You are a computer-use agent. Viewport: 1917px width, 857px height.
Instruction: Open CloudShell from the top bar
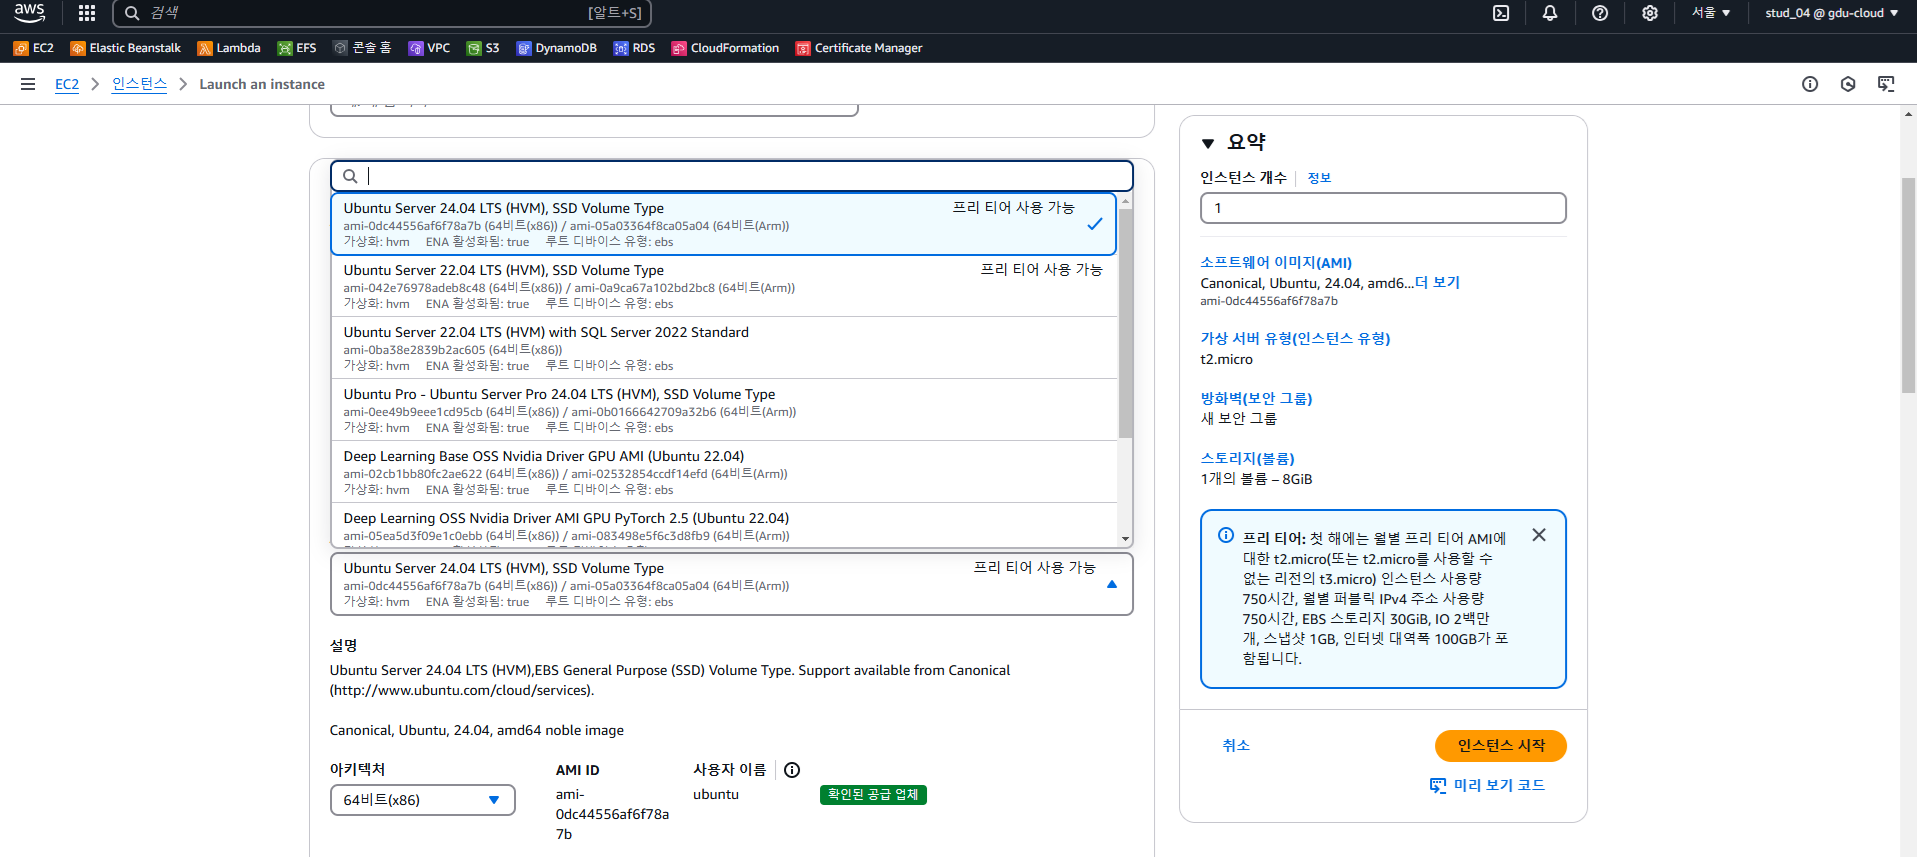(x=1501, y=13)
